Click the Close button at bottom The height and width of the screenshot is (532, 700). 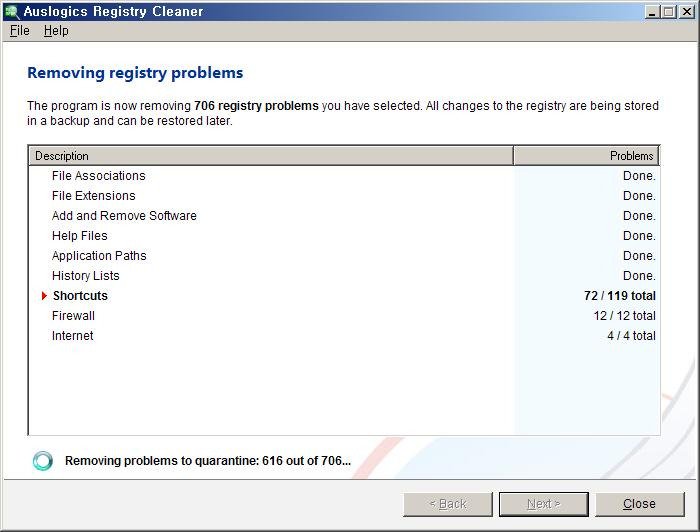639,504
